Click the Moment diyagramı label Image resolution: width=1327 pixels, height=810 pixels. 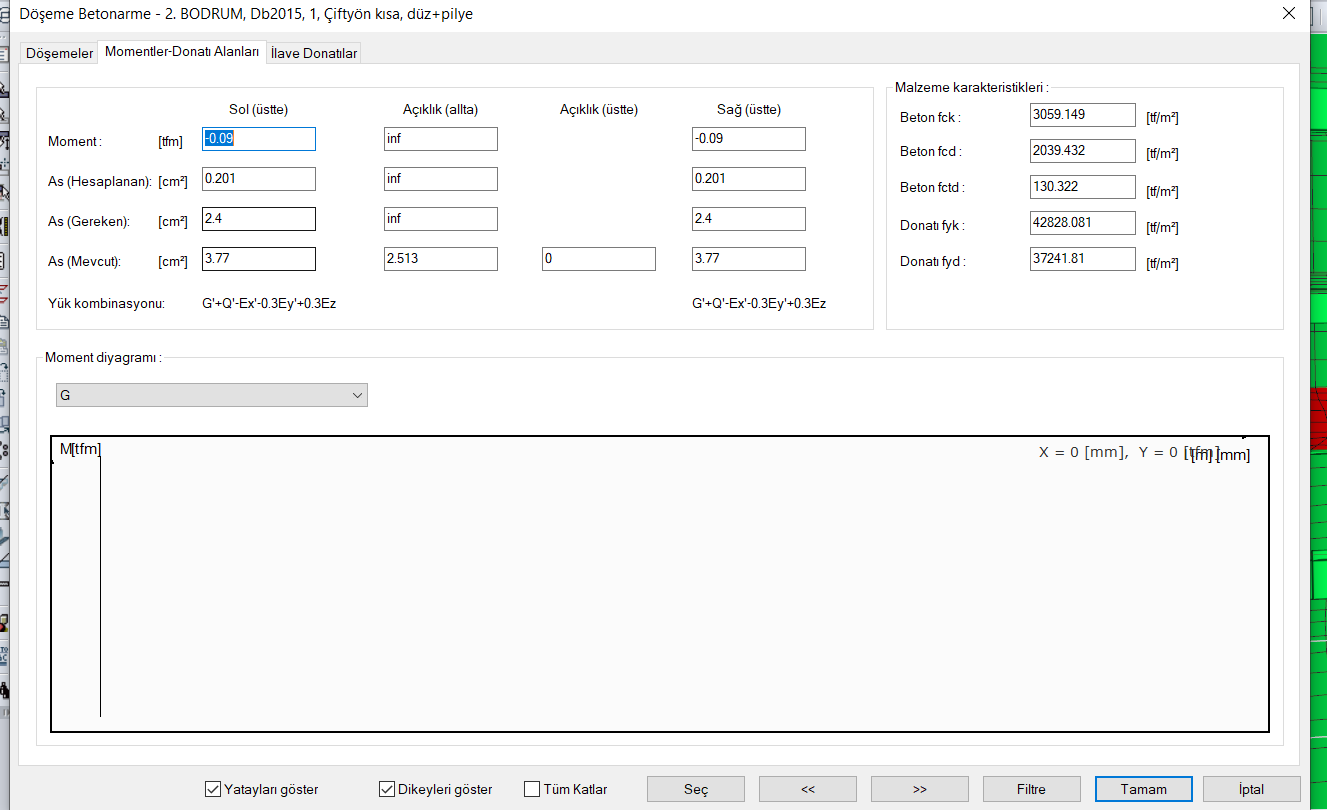tap(103, 357)
